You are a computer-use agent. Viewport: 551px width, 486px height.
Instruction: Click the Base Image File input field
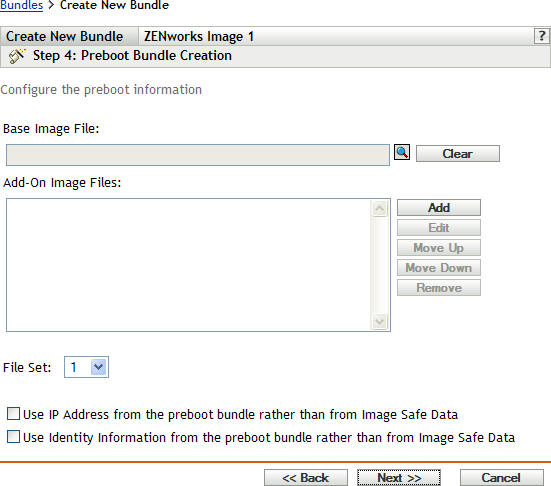(198, 155)
